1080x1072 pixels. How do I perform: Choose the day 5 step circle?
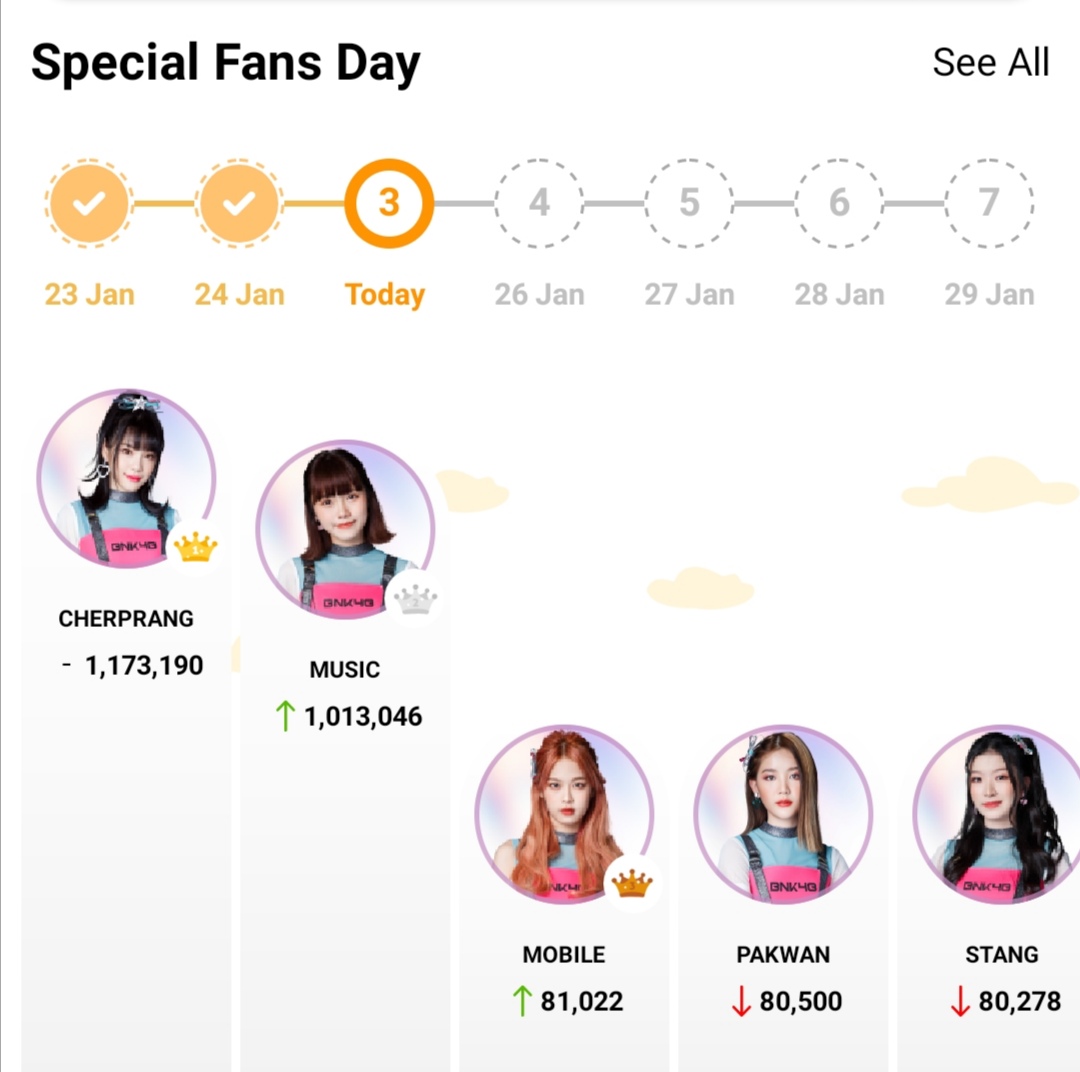689,203
